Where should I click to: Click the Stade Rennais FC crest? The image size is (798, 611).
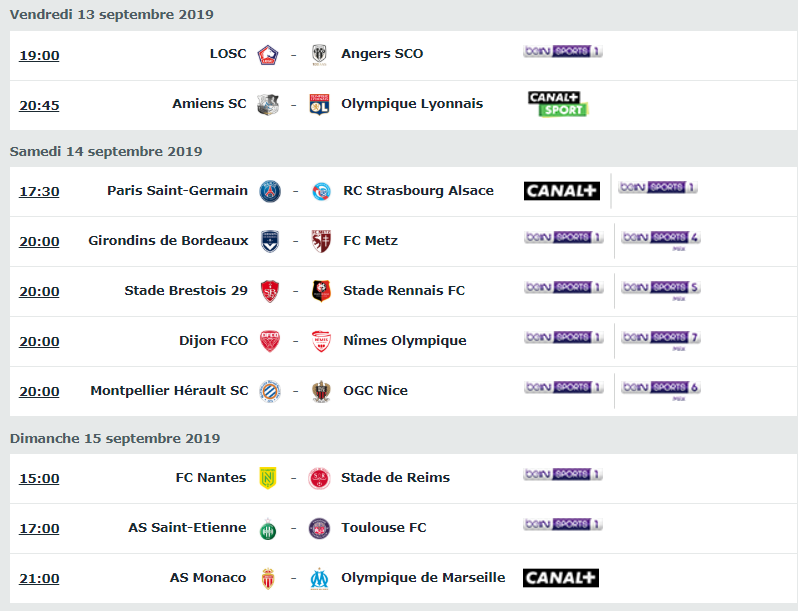(321, 291)
